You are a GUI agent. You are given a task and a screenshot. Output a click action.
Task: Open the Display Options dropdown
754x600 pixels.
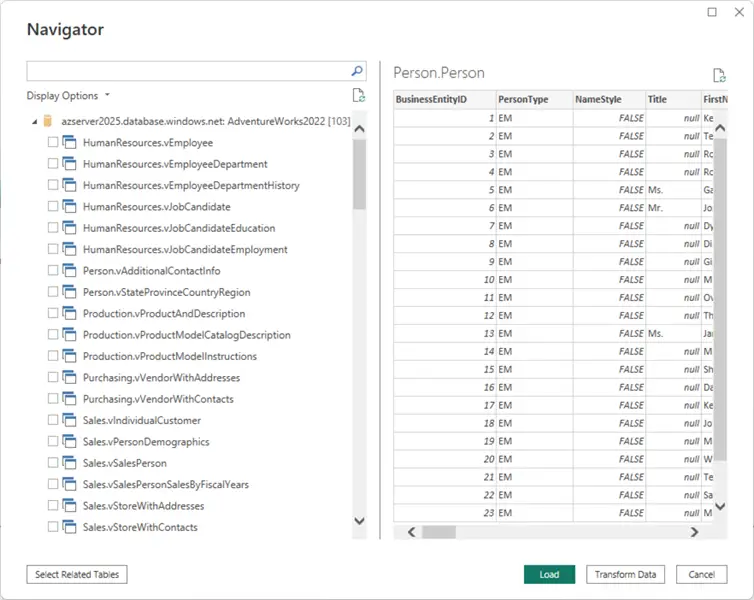coord(68,96)
